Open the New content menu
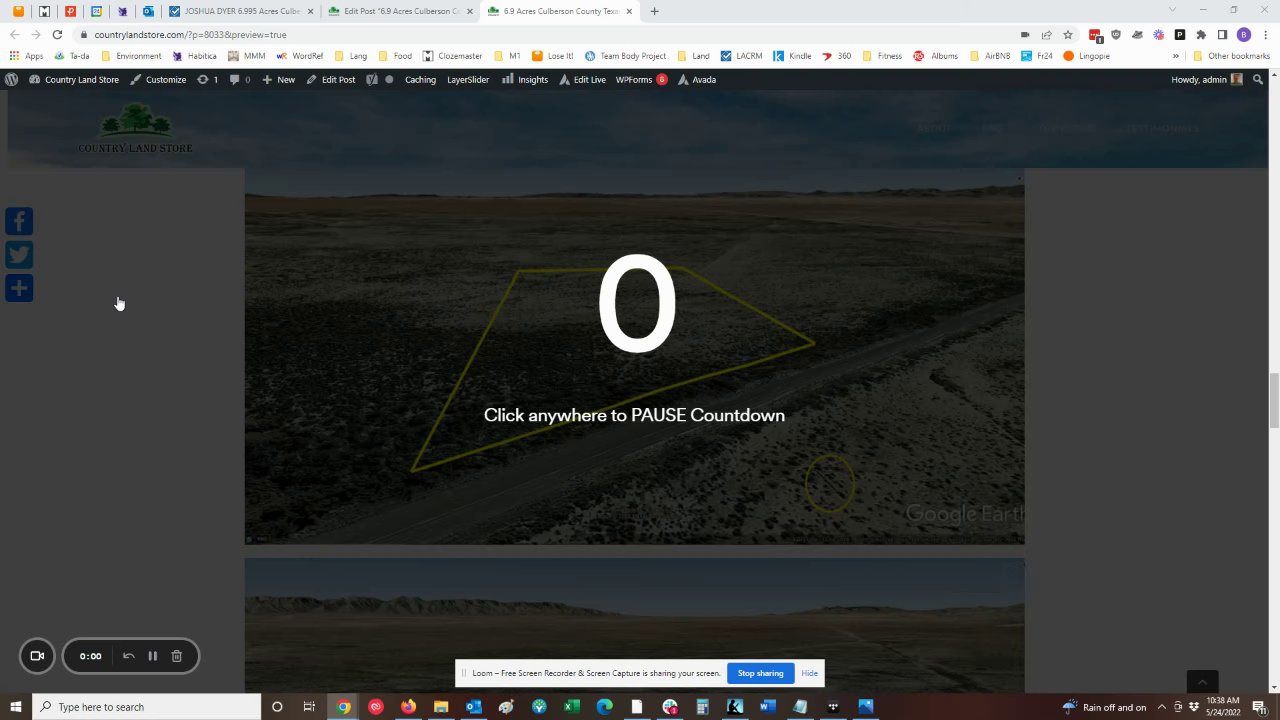The height and width of the screenshot is (720, 1280). pos(279,79)
